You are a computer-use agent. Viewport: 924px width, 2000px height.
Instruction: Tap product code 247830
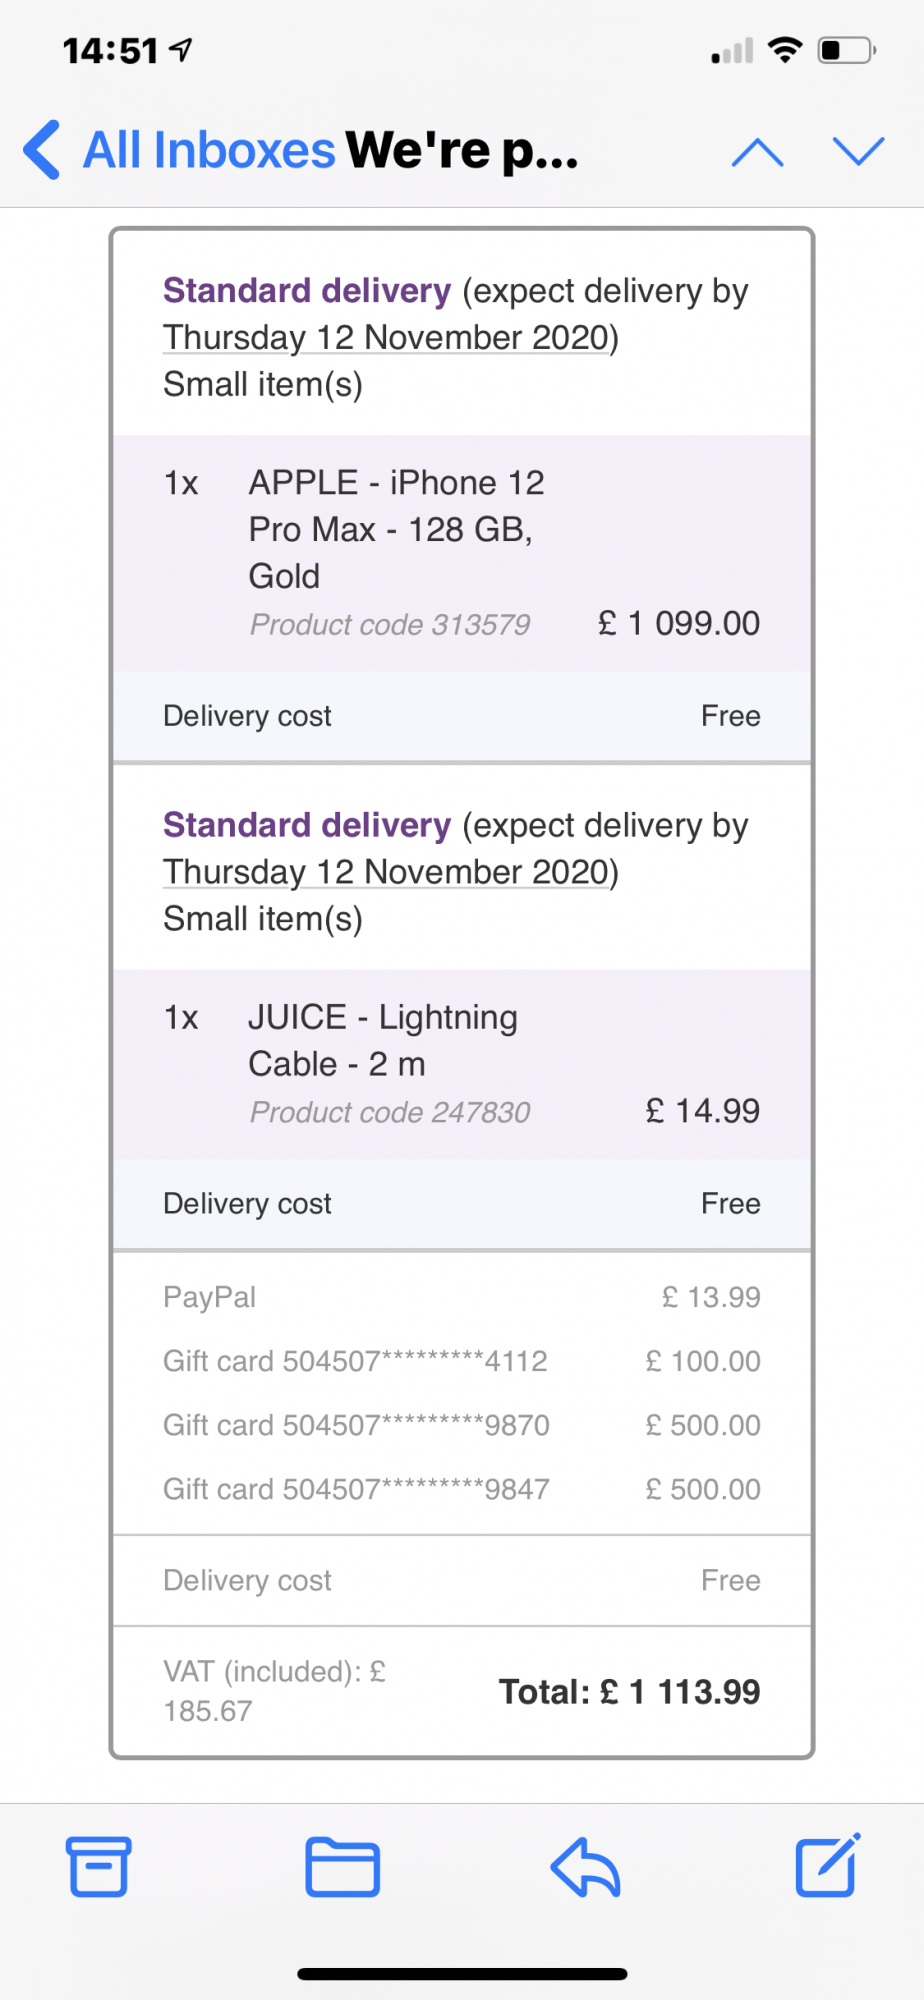390,1112
